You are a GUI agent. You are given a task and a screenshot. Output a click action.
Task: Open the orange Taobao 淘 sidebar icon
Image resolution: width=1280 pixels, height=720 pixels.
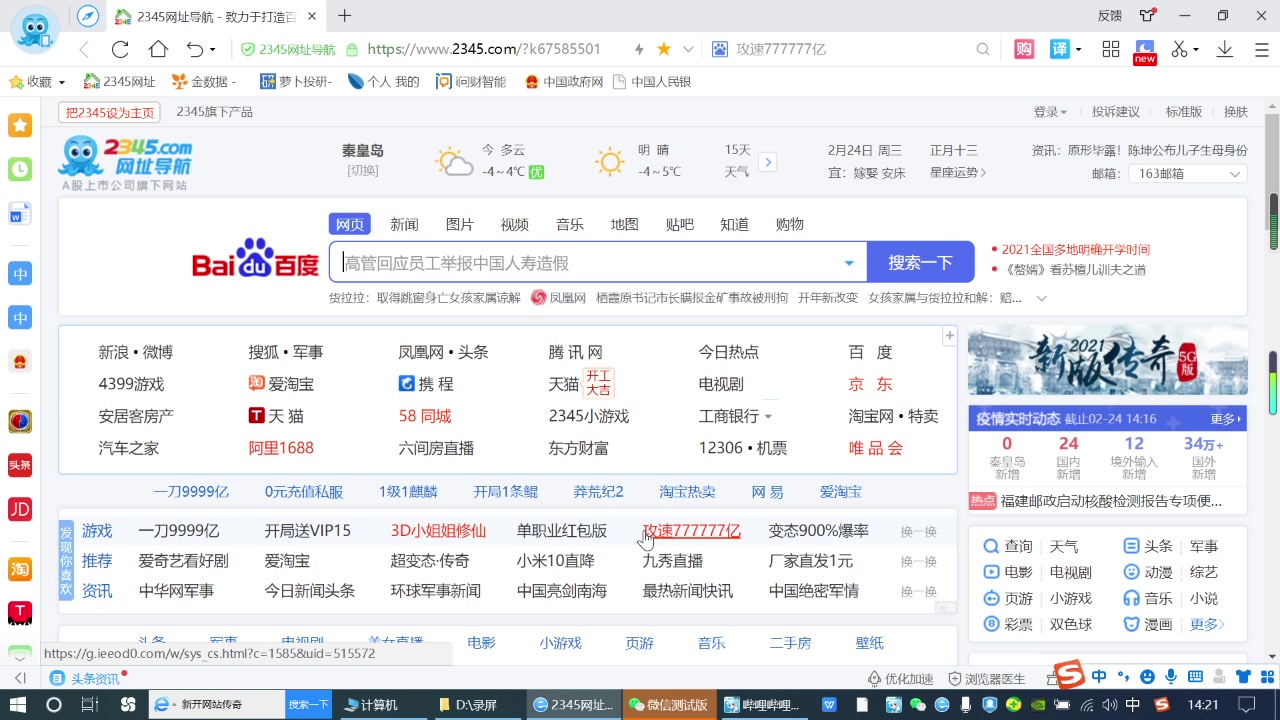tap(20, 569)
